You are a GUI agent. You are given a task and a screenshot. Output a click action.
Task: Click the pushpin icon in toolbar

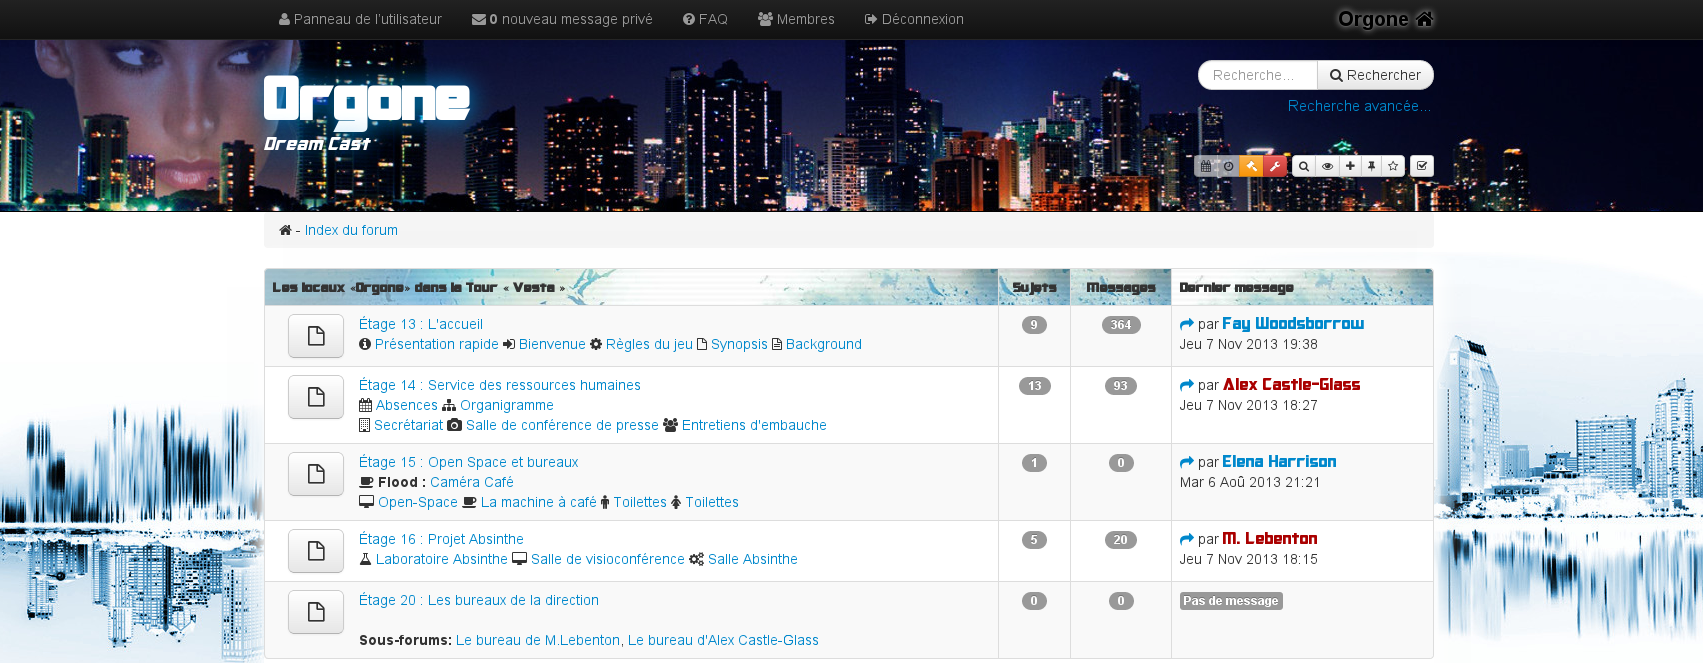1372,166
